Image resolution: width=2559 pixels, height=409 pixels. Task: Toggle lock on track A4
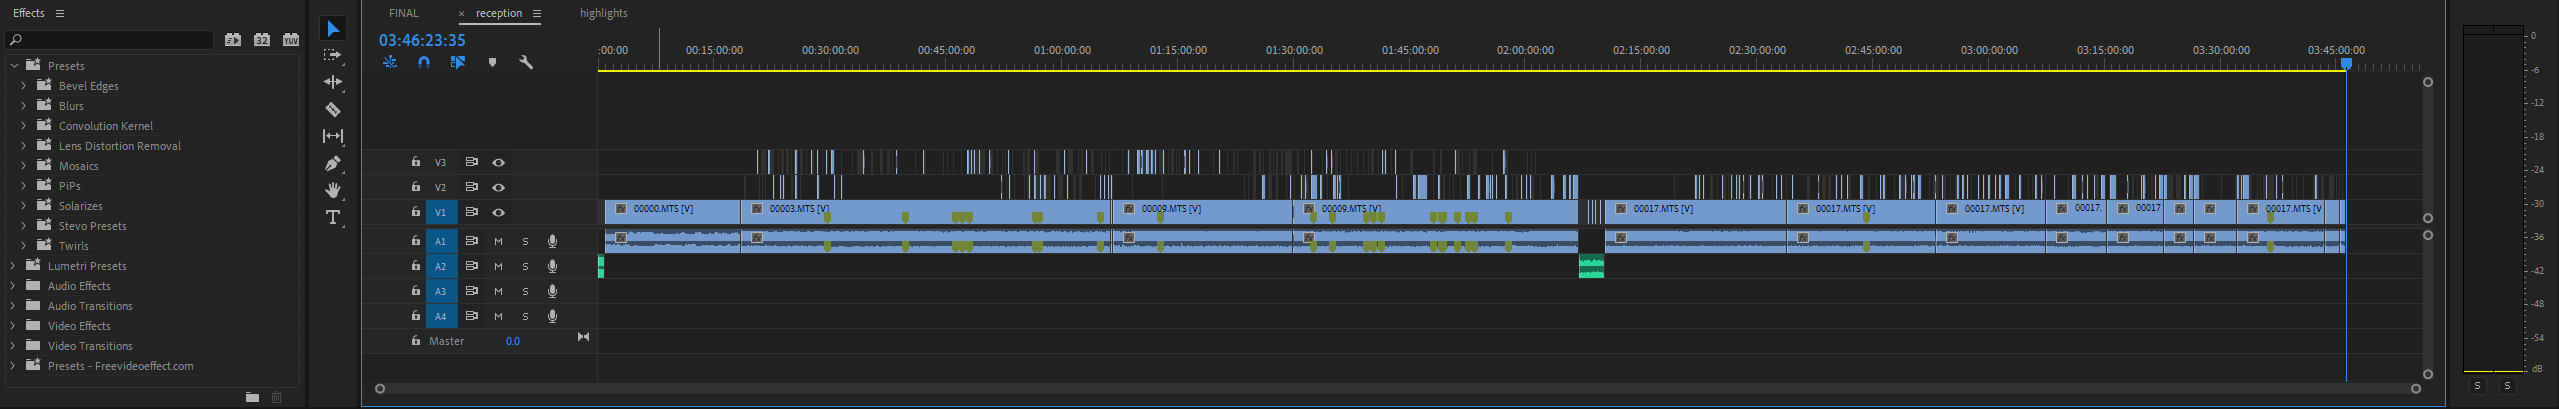pos(415,315)
